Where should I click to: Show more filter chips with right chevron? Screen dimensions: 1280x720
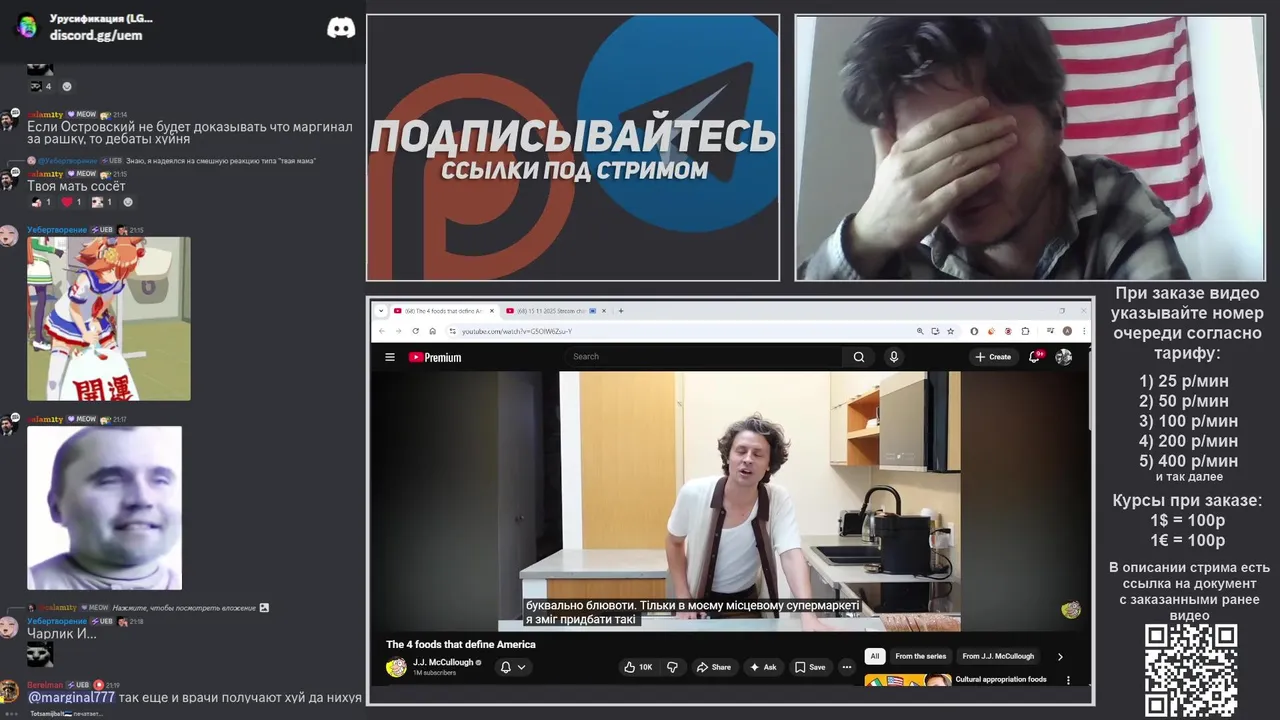pos(1060,657)
